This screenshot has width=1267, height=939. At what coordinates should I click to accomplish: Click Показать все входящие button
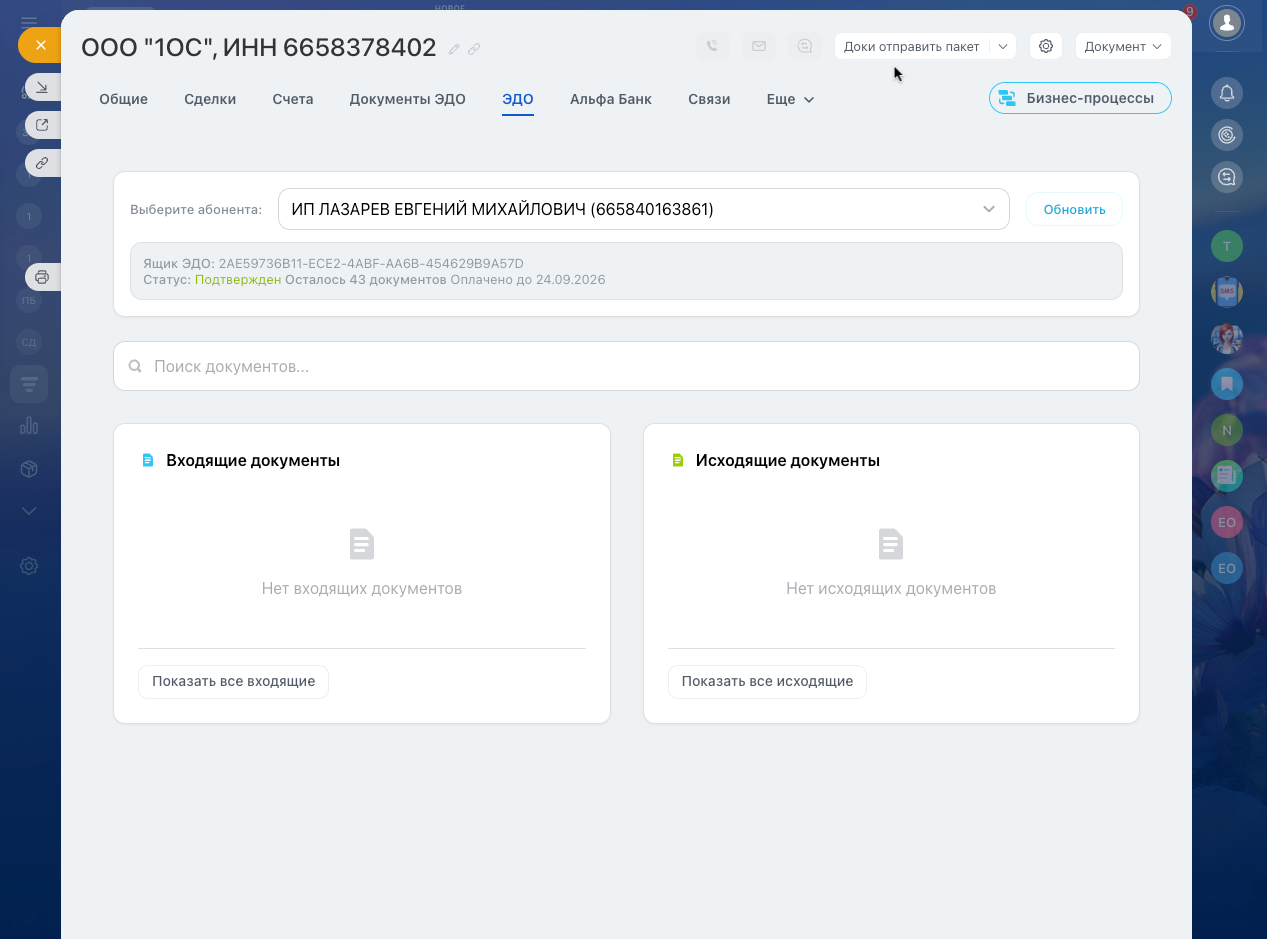(233, 681)
